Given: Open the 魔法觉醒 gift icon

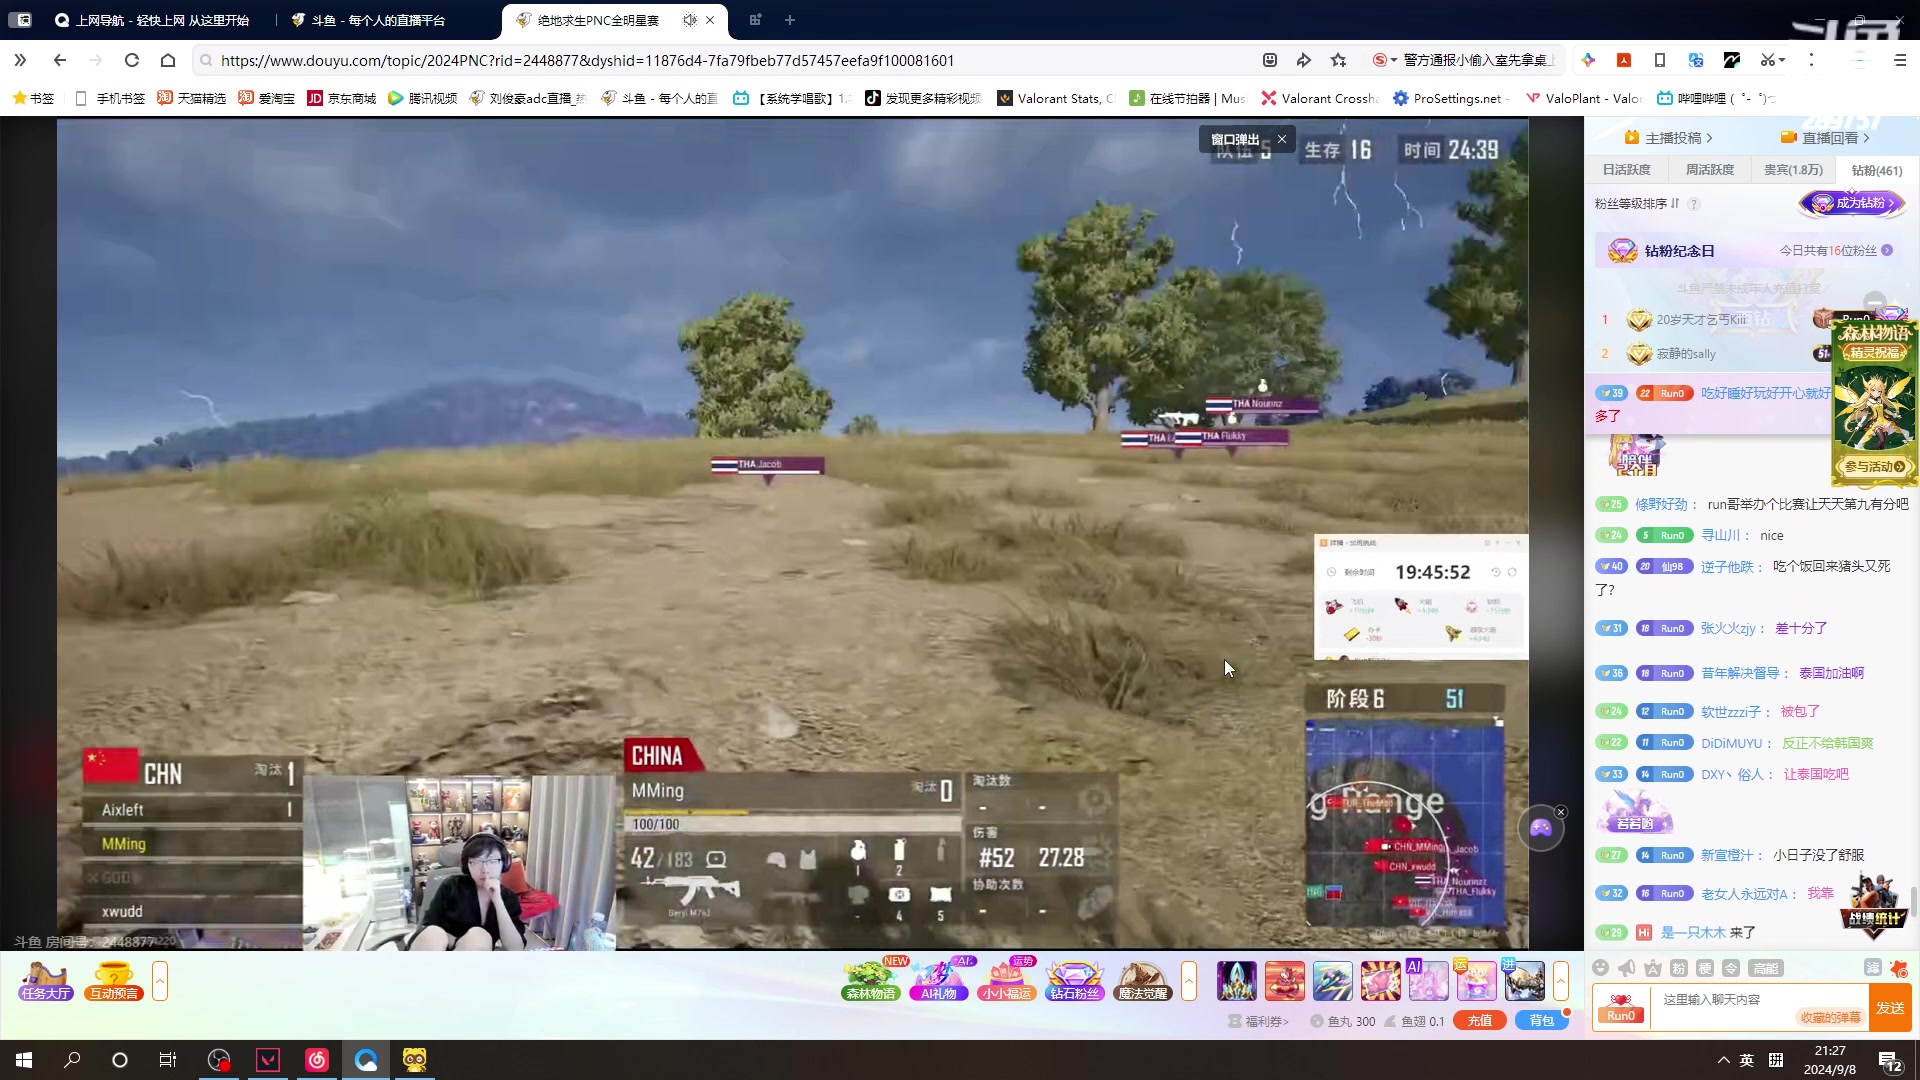Looking at the screenshot, I should click(1142, 981).
